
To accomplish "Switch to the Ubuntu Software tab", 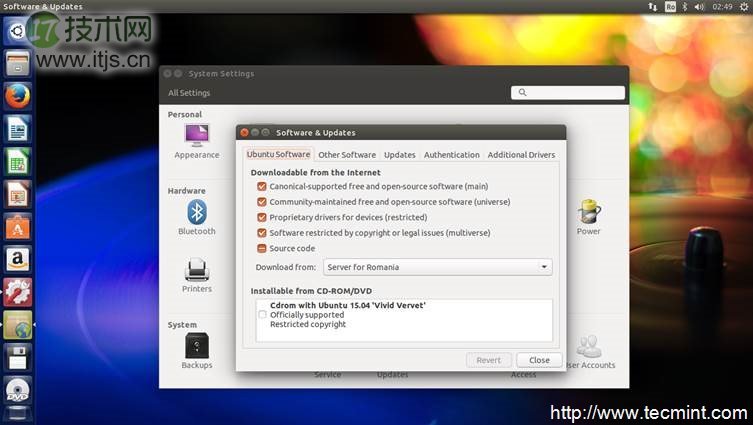I will coord(278,154).
